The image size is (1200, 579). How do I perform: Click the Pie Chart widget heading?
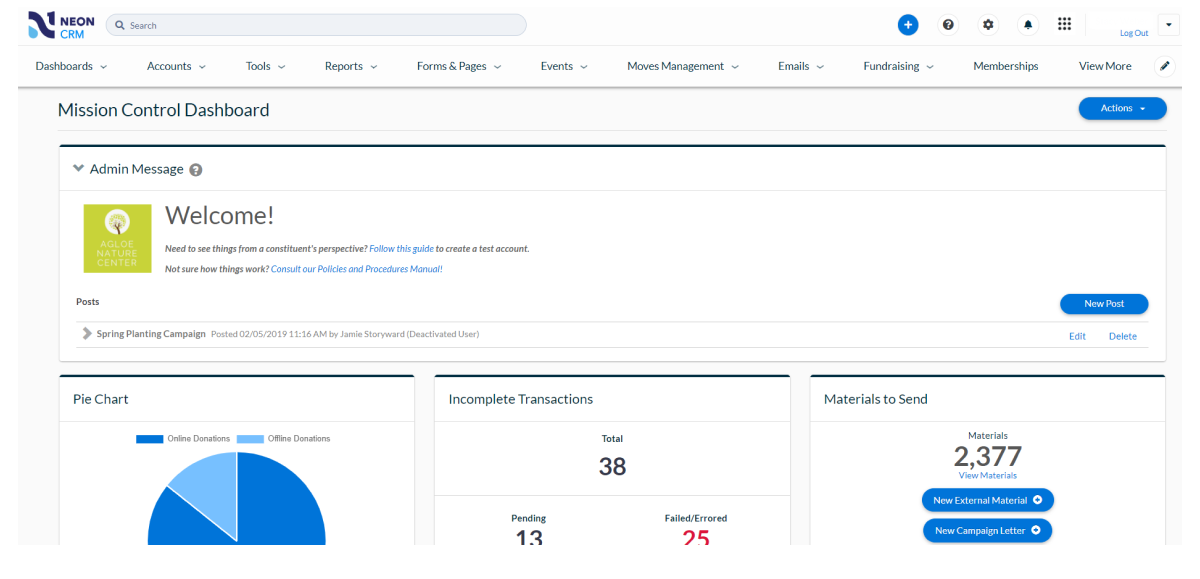pyautogui.click(x=101, y=399)
